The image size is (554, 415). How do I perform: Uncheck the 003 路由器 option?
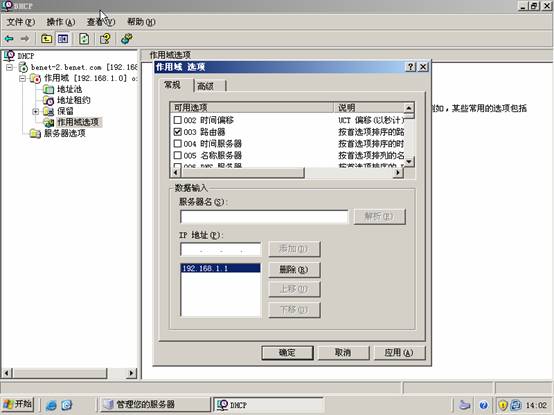pyautogui.click(x=177, y=132)
